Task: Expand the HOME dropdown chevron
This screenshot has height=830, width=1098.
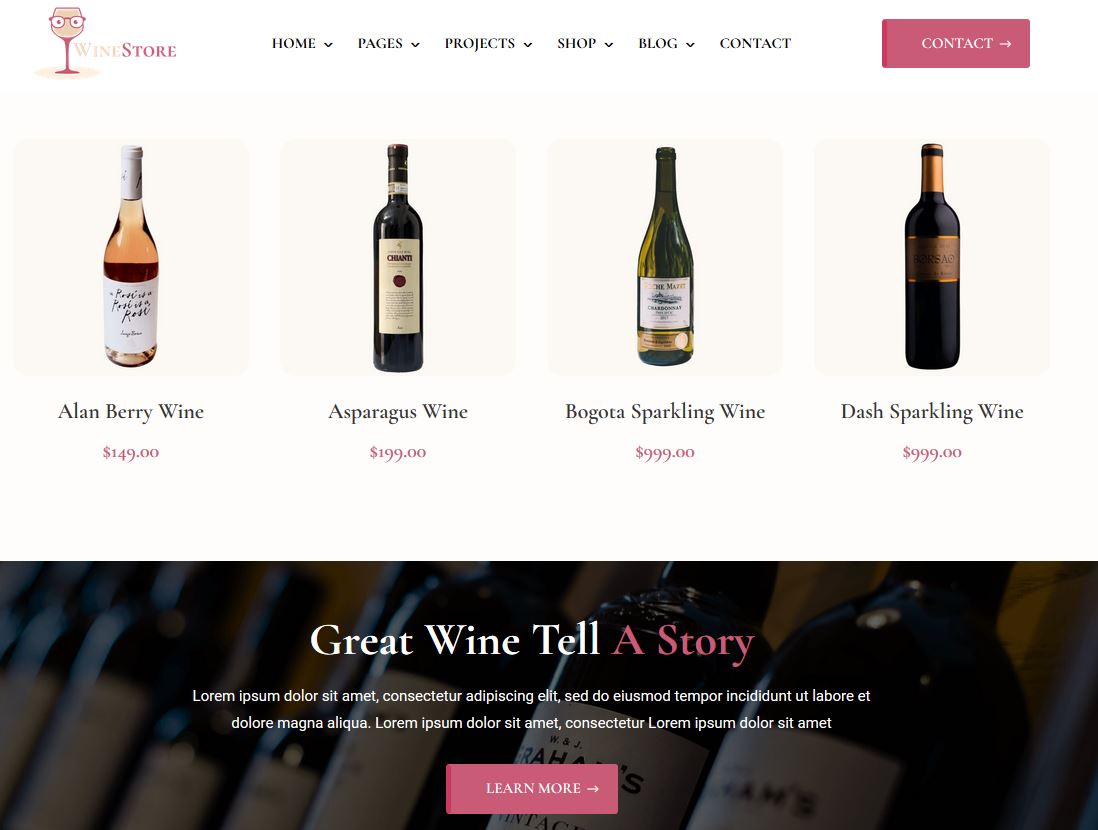Action: coord(328,45)
